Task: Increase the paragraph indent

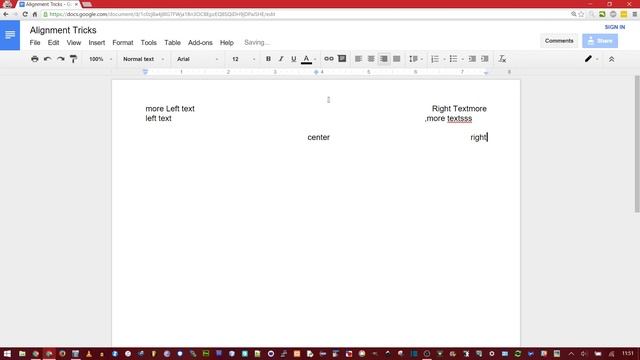Action: pos(485,59)
